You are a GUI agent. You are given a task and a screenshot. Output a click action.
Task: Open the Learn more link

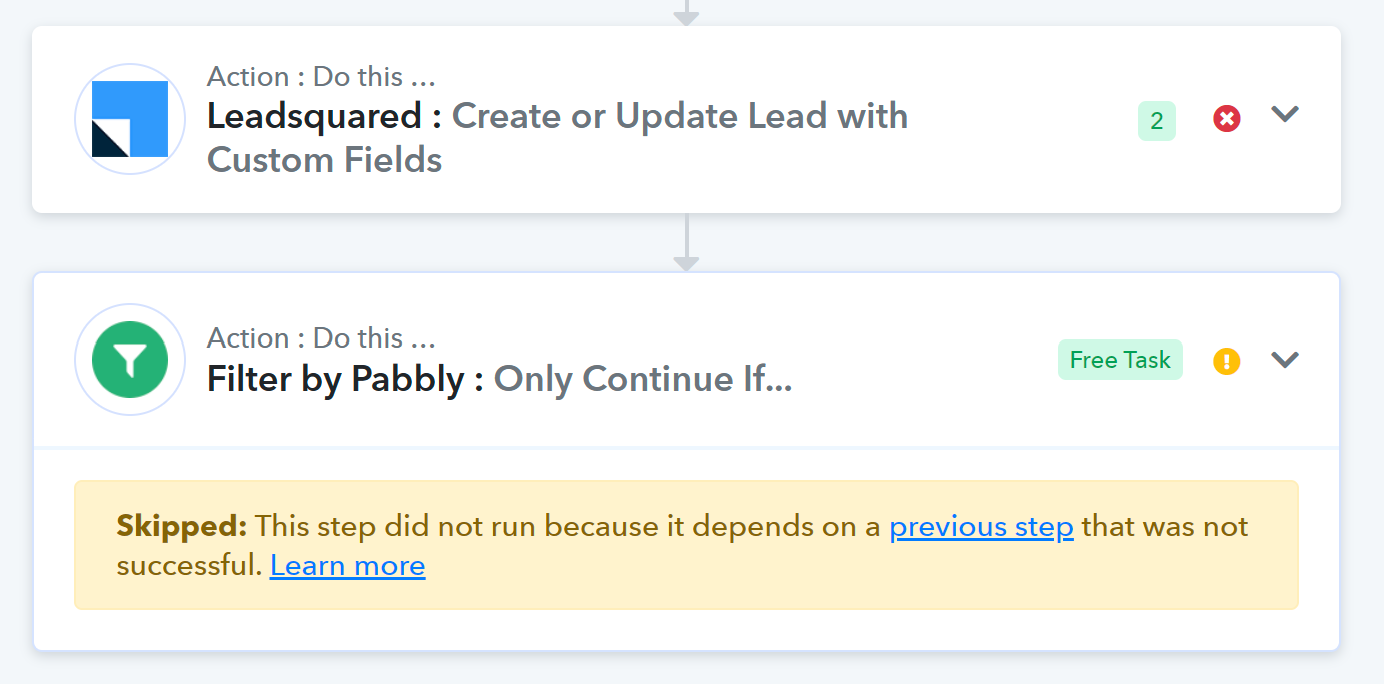click(348, 566)
